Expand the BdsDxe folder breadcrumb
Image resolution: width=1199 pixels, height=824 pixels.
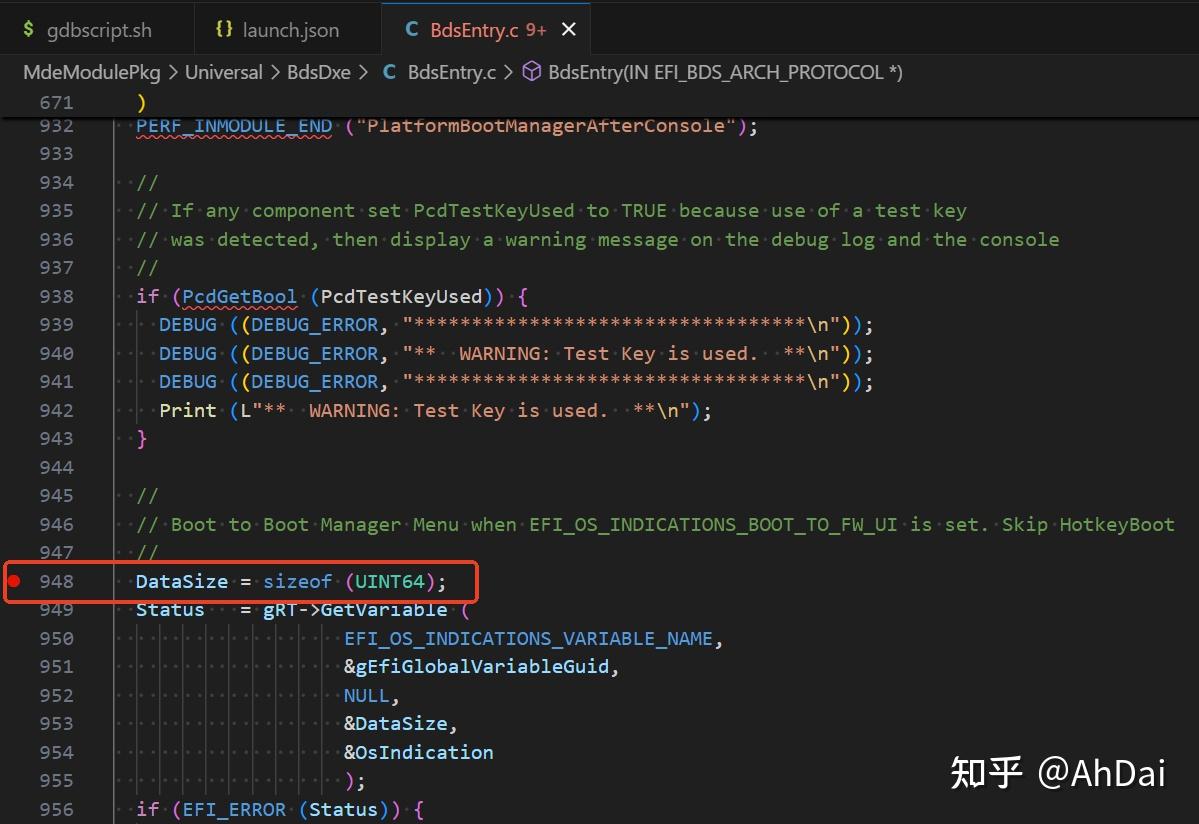(317, 71)
